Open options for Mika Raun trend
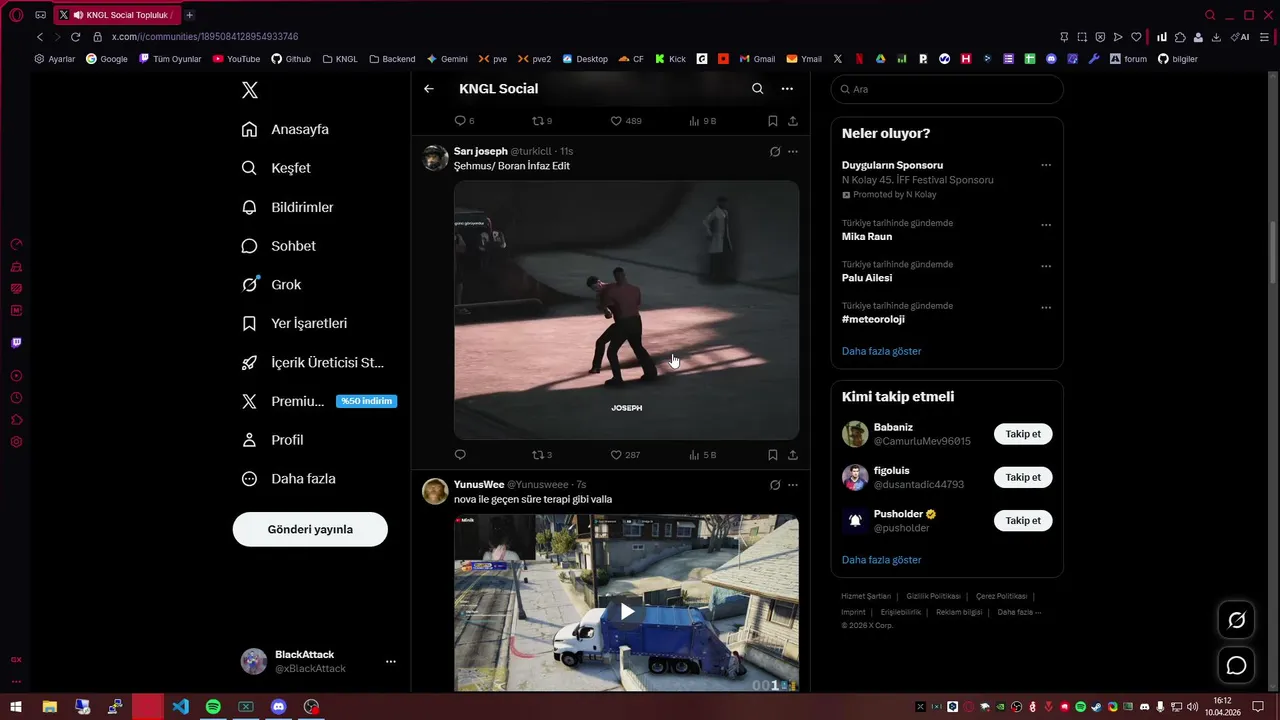 click(1046, 225)
